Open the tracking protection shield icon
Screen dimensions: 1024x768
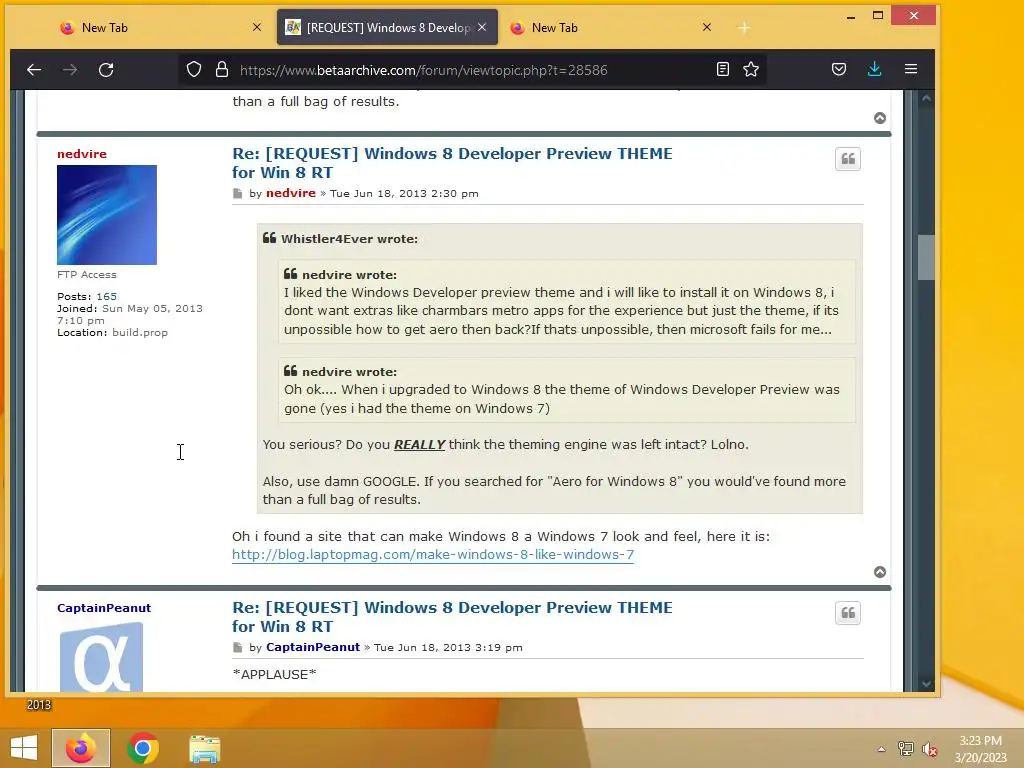194,69
